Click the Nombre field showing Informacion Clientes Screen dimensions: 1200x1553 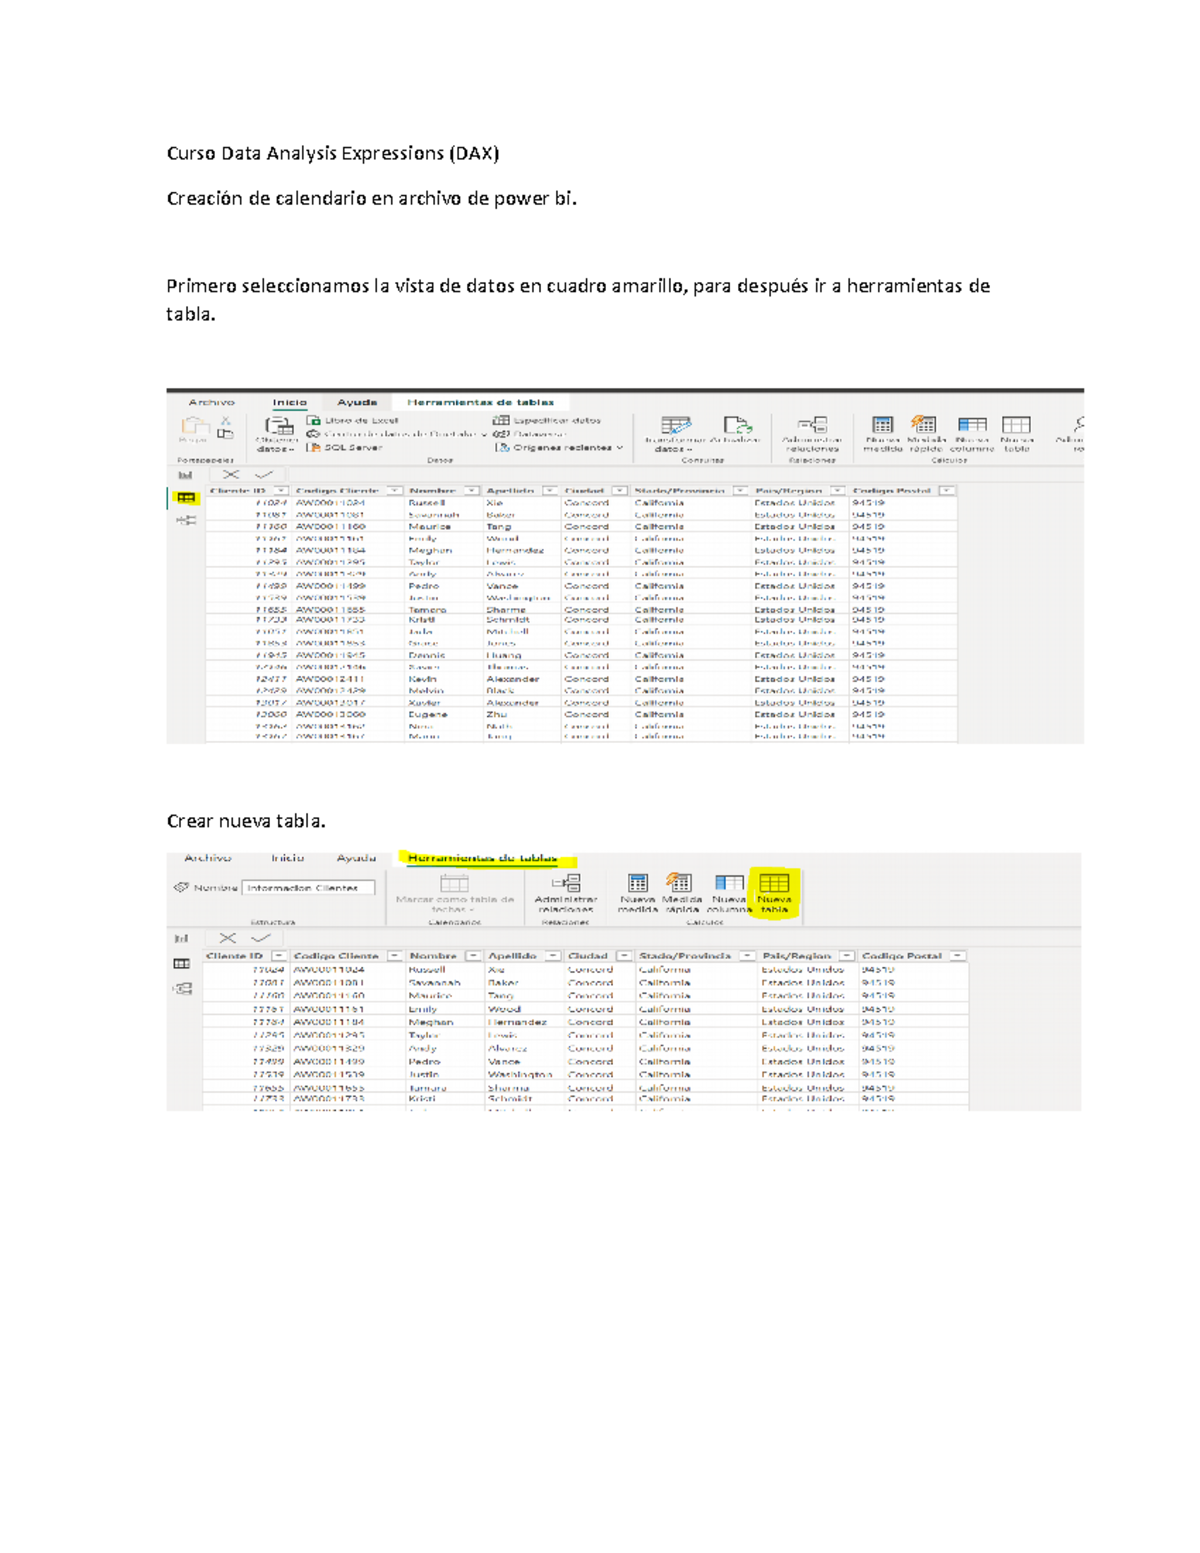click(x=307, y=888)
